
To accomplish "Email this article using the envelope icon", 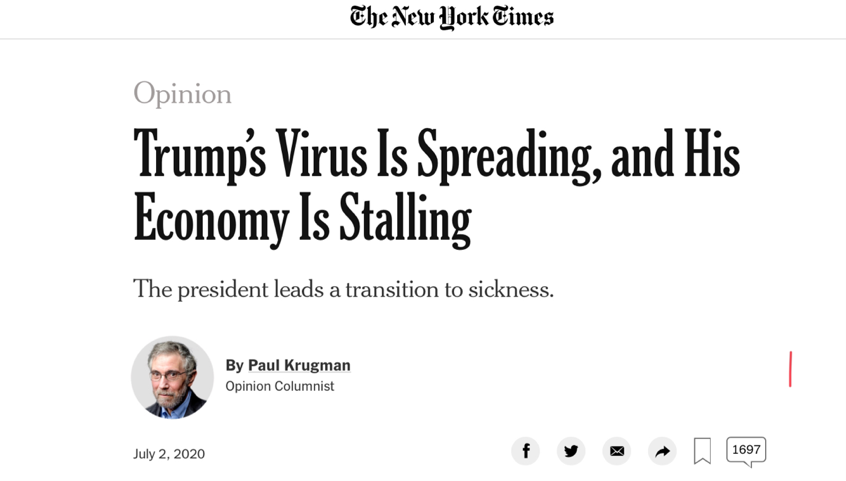I will (x=617, y=451).
